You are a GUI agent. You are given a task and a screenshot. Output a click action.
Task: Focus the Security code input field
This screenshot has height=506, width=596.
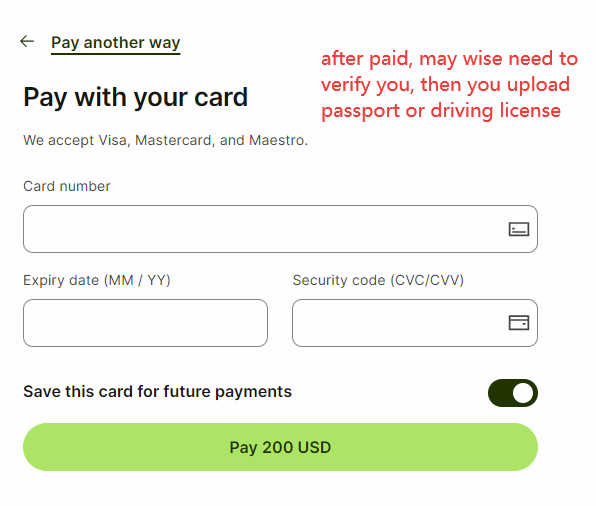click(x=415, y=323)
